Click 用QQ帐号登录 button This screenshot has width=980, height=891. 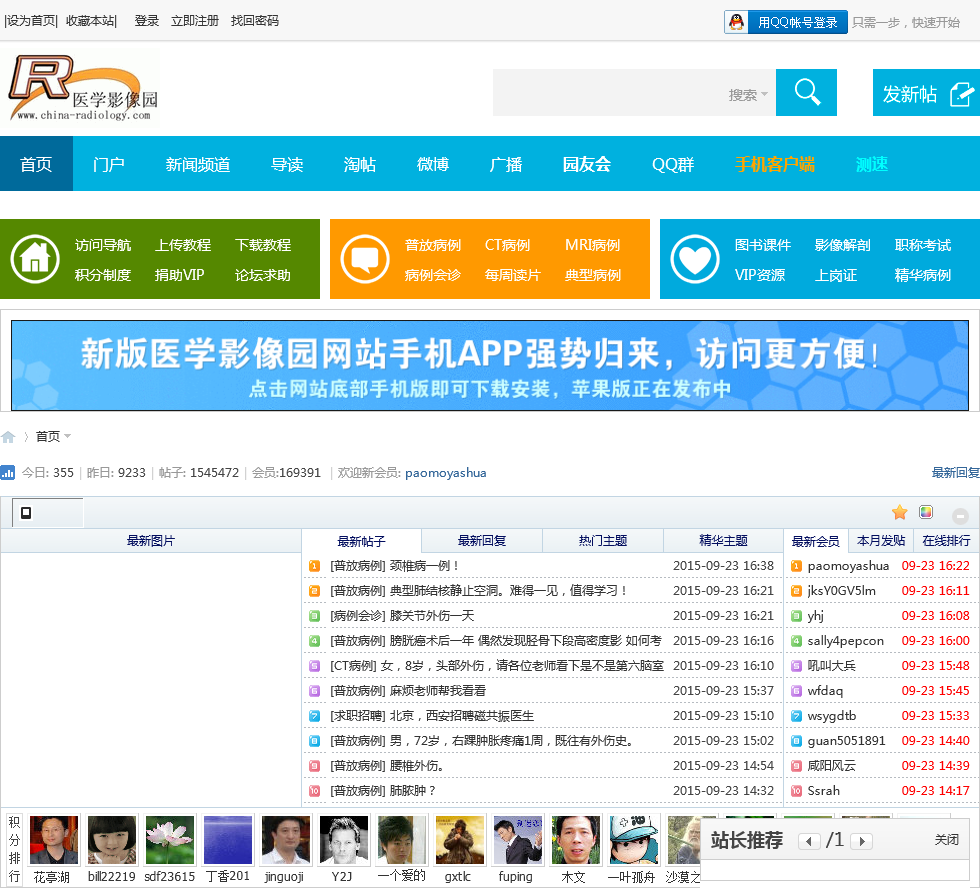(786, 22)
